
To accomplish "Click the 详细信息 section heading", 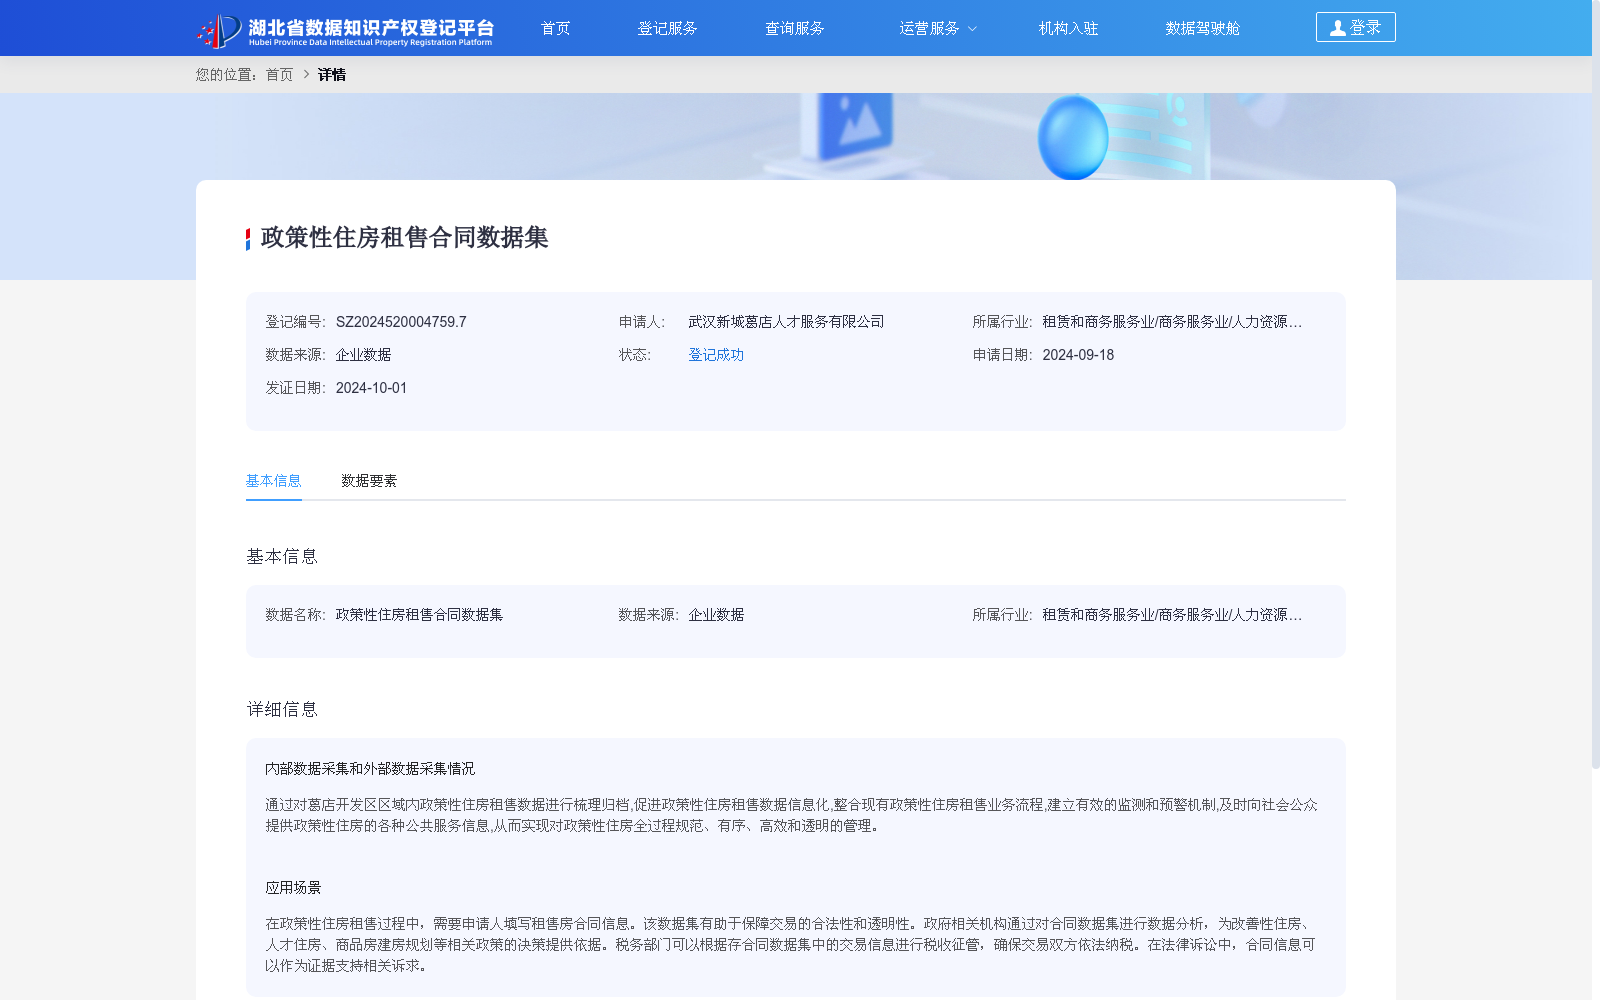I will tap(282, 710).
